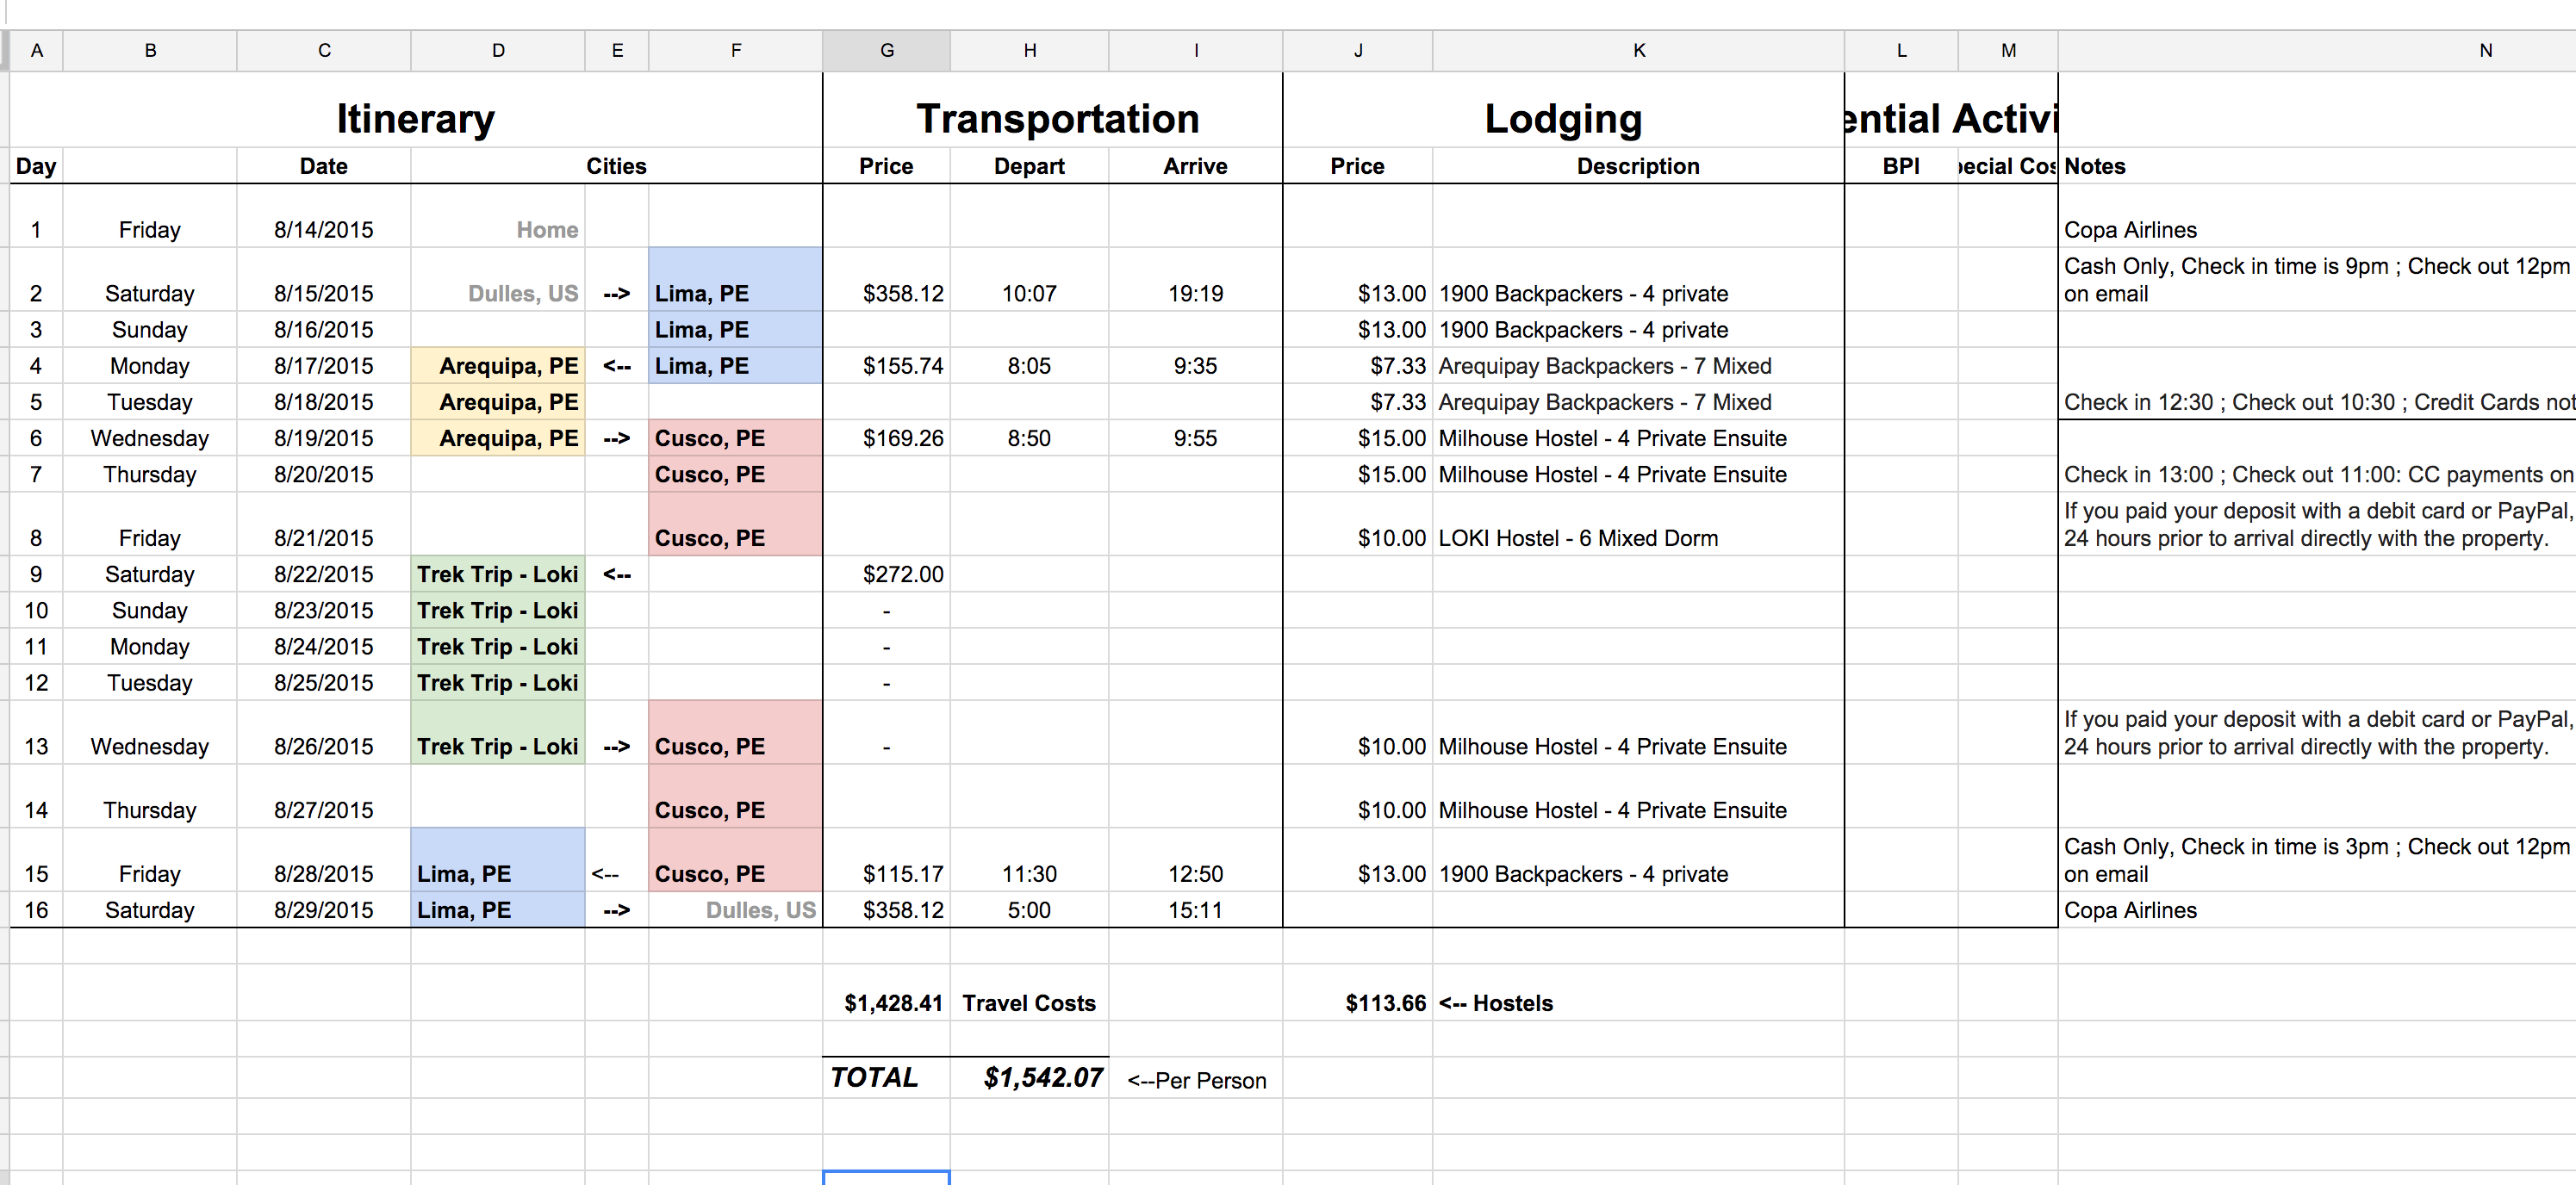Viewport: 2576px width, 1185px height.
Task: Select column G header
Action: click(886, 50)
